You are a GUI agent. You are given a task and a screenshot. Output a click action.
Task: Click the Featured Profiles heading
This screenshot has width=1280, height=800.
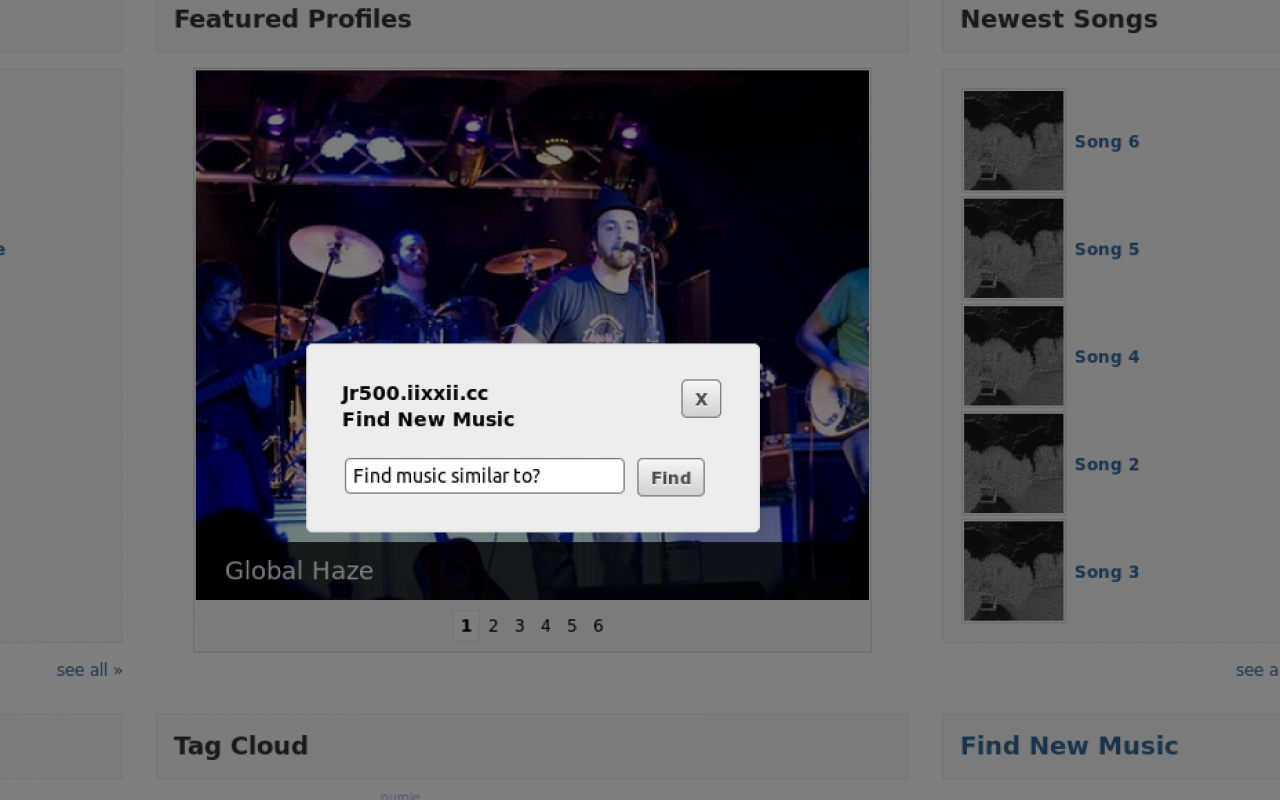293,19
